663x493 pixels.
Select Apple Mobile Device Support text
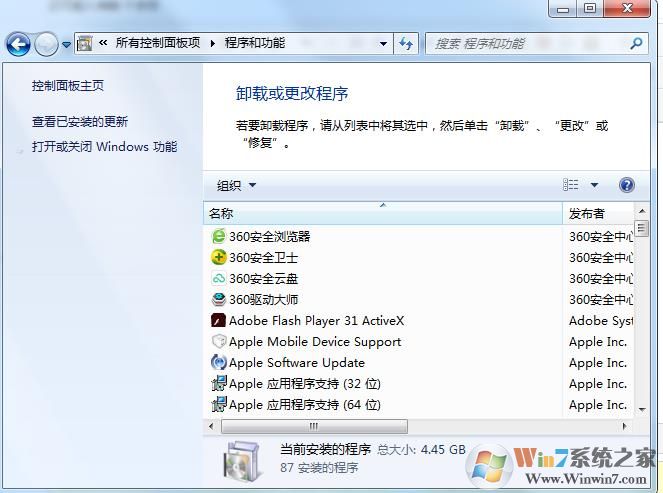(x=315, y=342)
